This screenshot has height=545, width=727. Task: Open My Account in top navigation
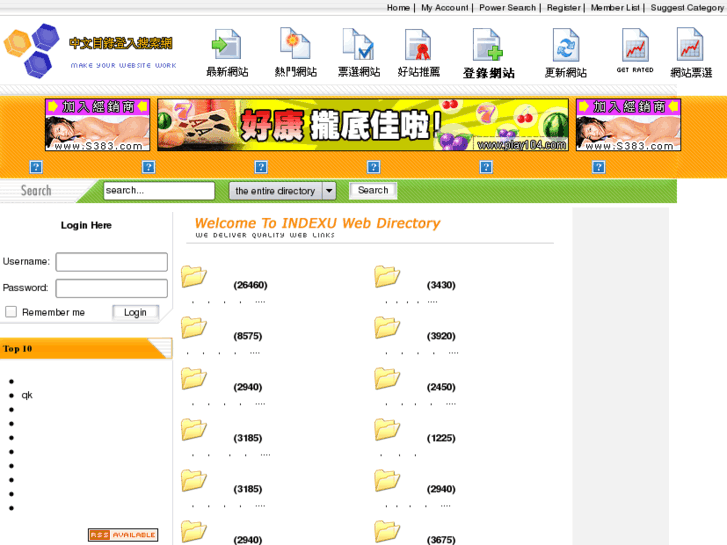pyautogui.click(x=445, y=8)
